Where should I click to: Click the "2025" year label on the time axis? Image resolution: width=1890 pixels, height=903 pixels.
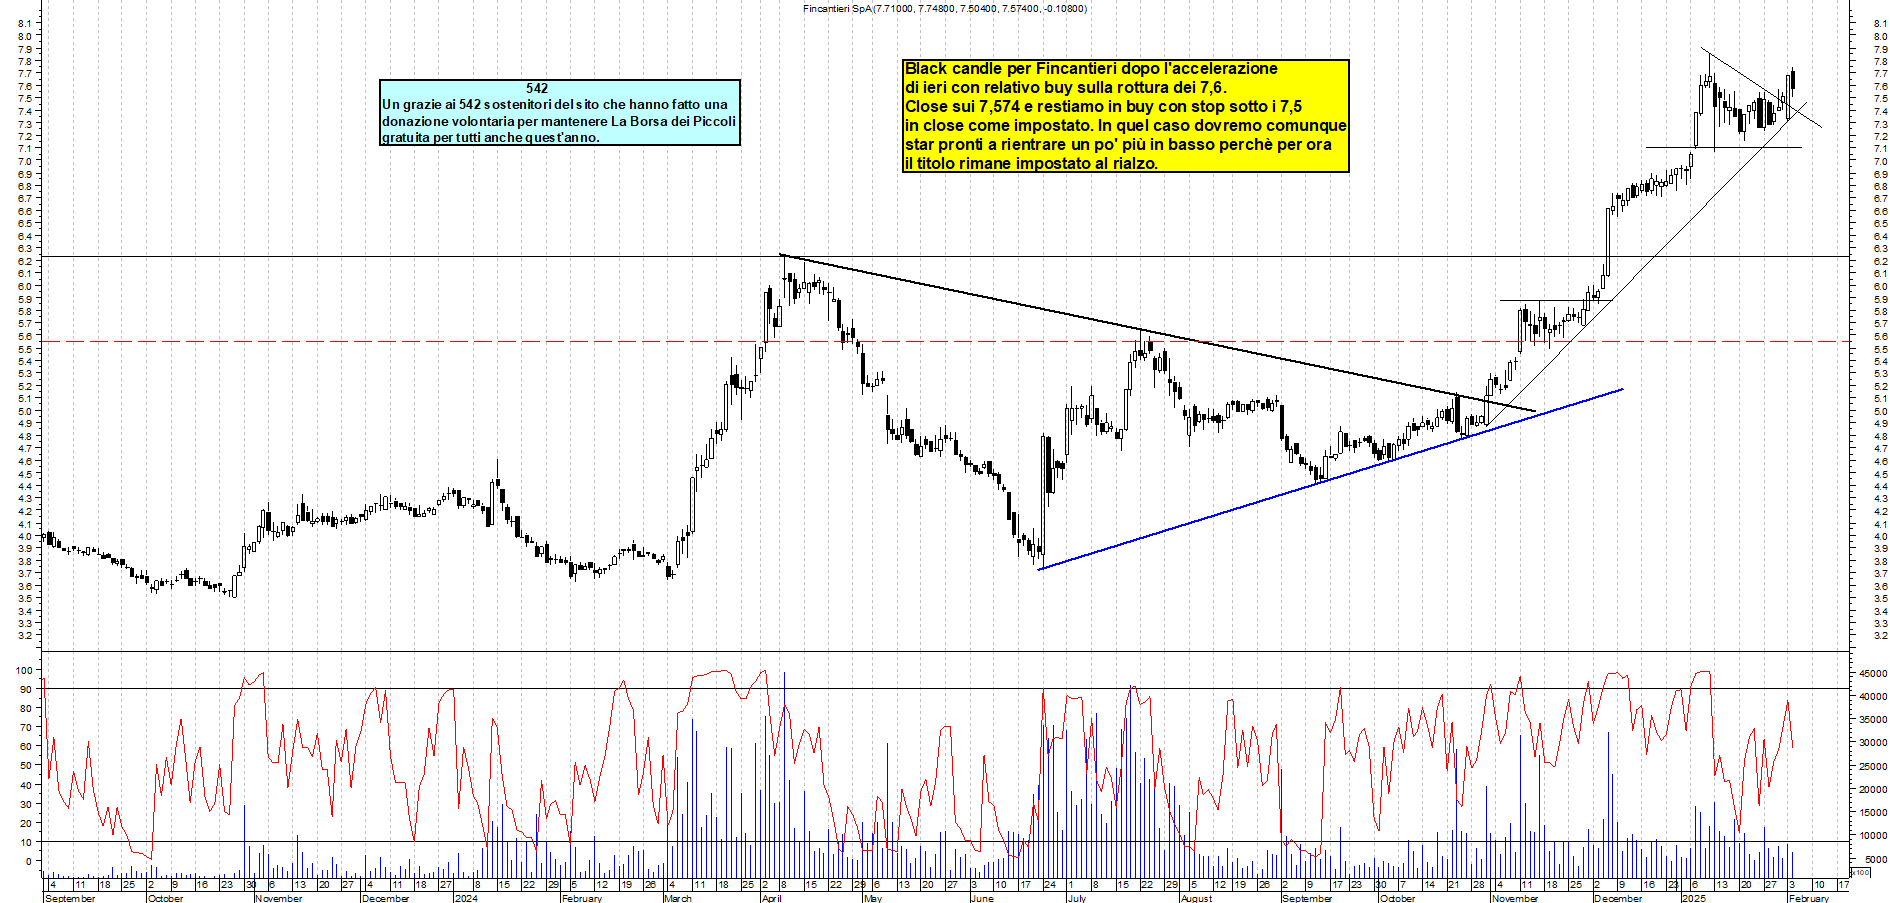(x=1694, y=898)
